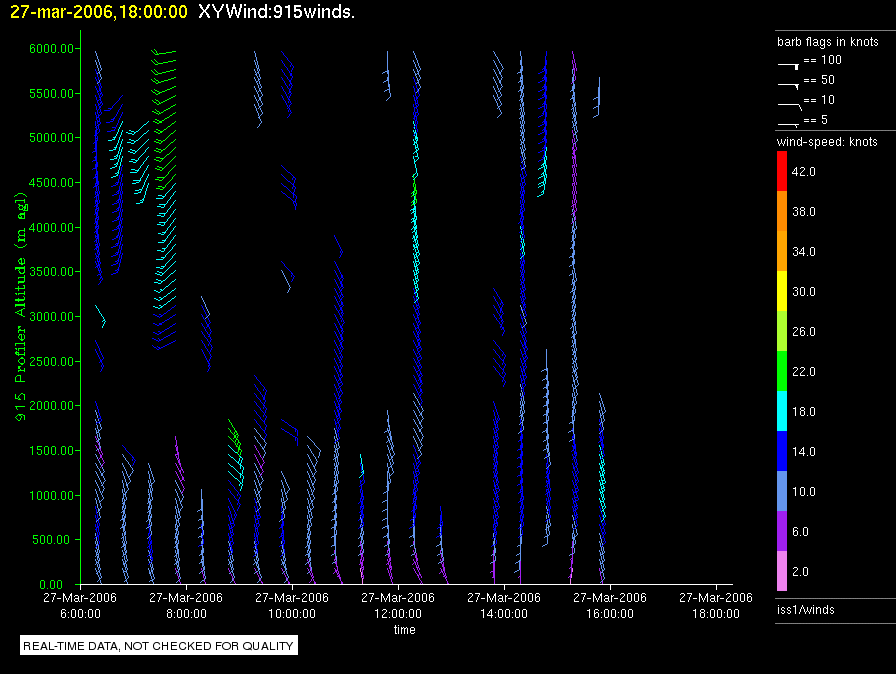Pick the cyan 18.0 knots color band
This screenshot has height=674, width=896.
783,411
